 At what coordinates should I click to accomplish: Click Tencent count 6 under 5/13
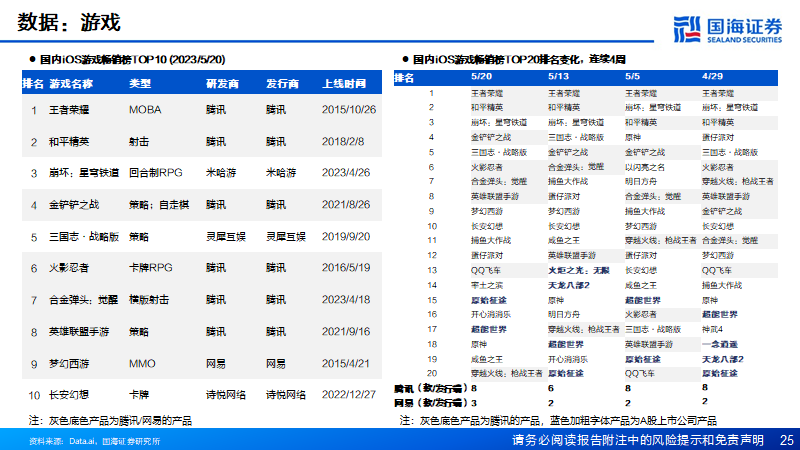pyautogui.click(x=551, y=388)
